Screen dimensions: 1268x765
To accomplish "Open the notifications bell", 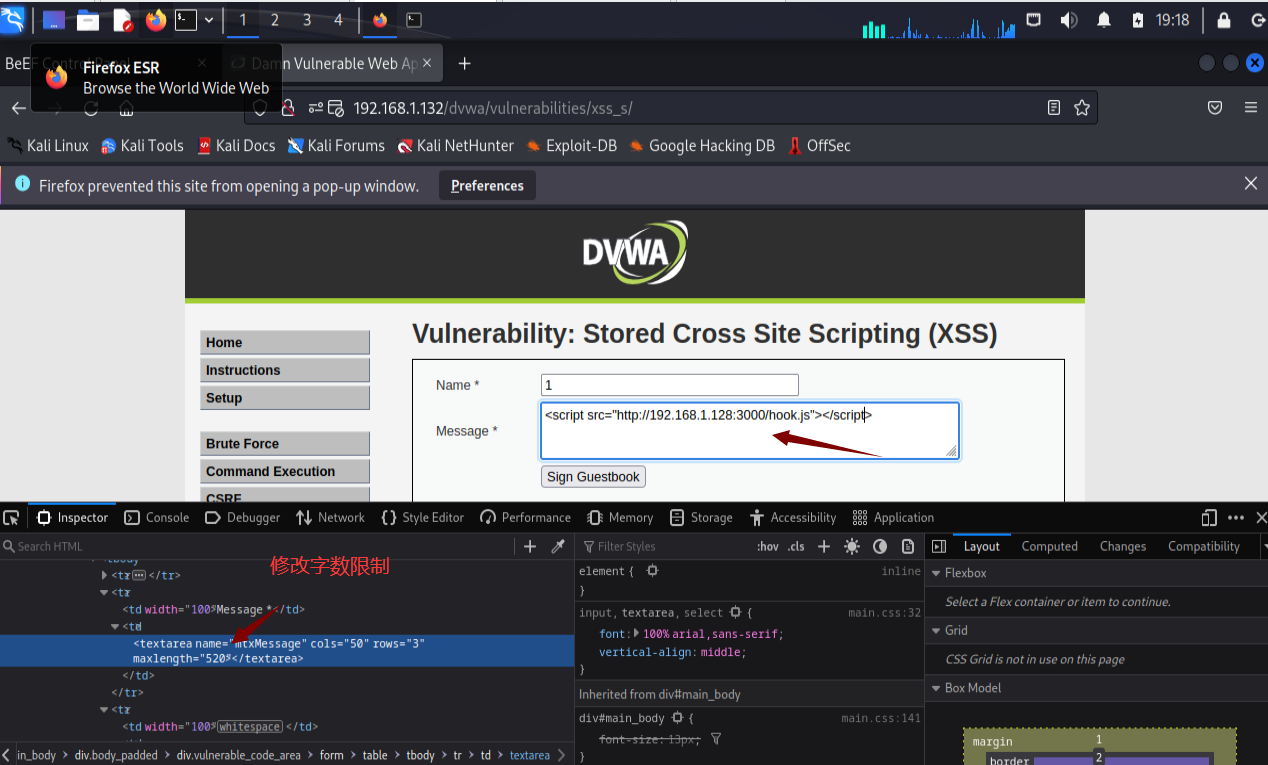I will (x=1104, y=20).
